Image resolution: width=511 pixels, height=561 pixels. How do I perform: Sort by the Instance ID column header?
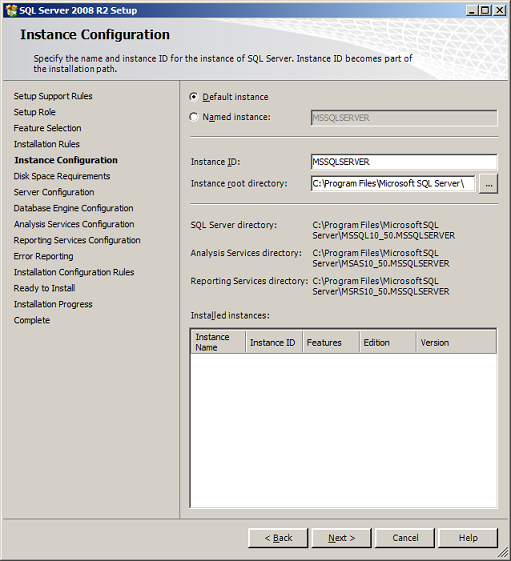pos(274,342)
